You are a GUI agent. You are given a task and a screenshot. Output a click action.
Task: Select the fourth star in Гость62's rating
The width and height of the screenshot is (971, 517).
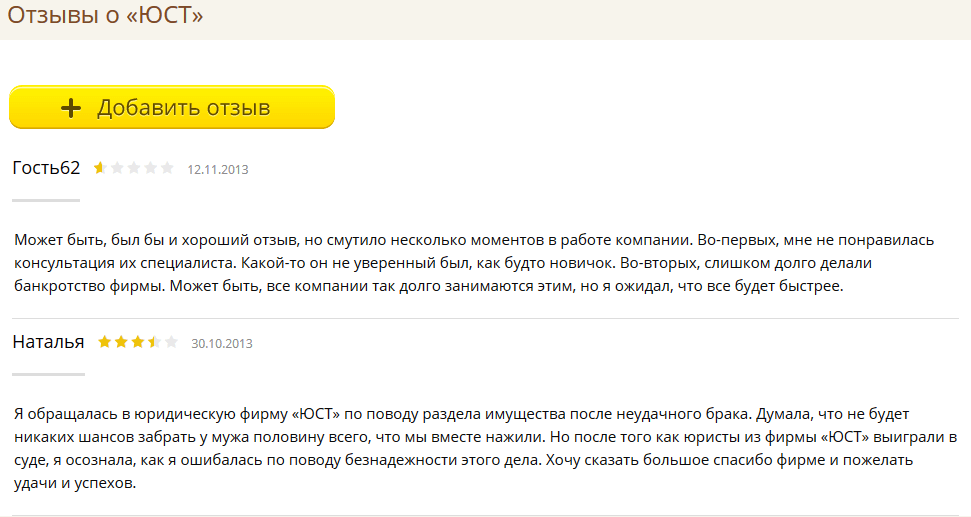click(x=150, y=168)
